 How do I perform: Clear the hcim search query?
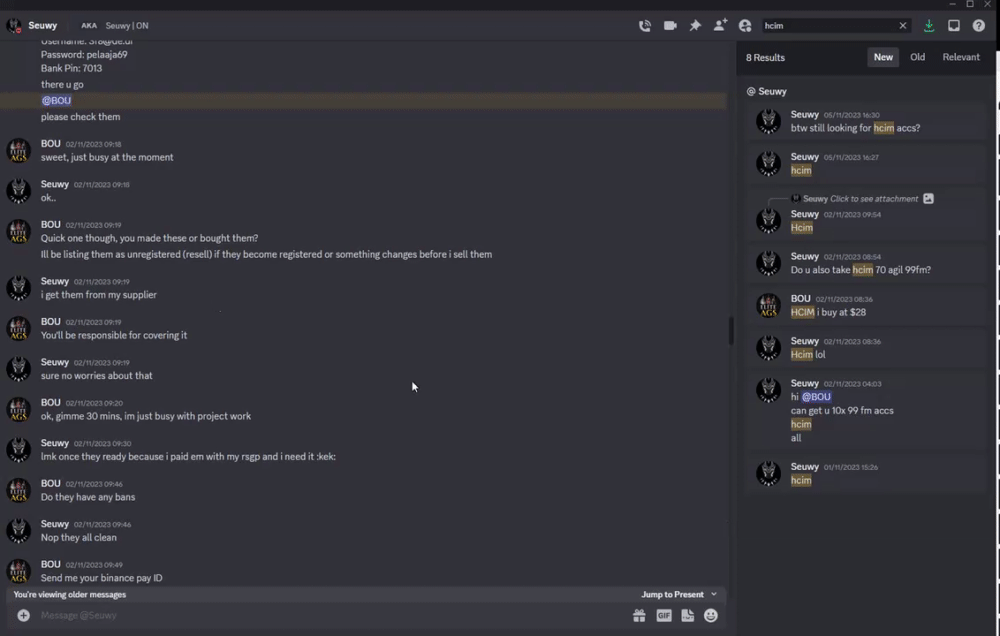pos(902,26)
